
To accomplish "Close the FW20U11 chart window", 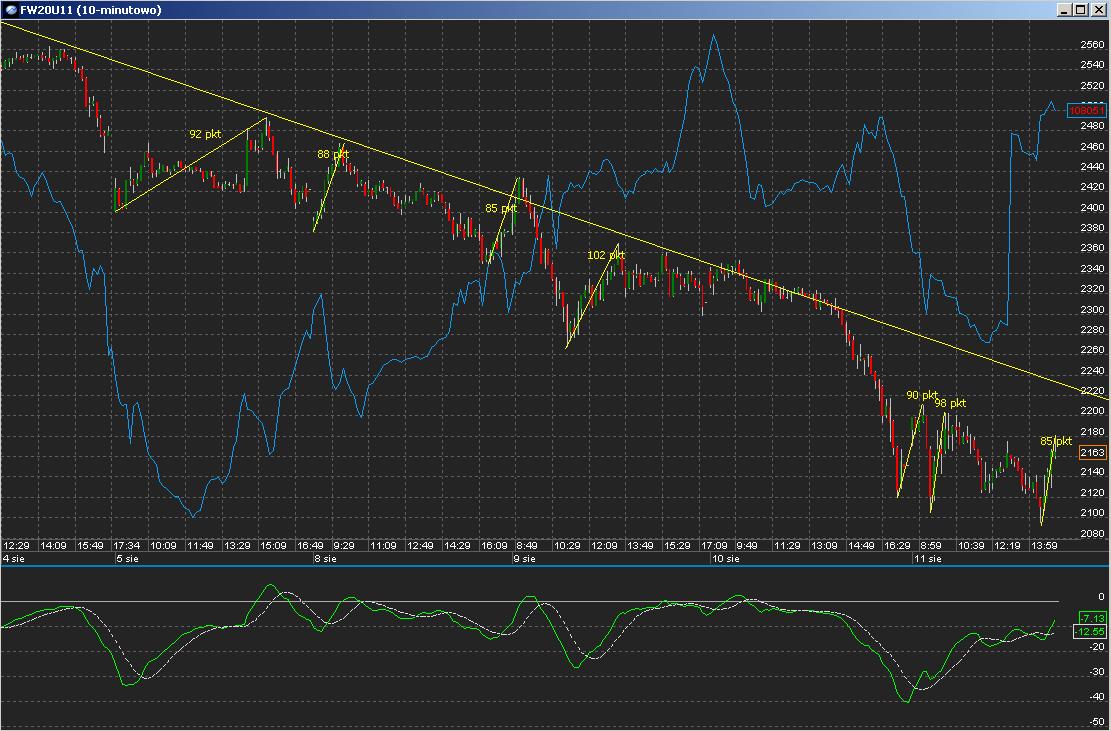I will (x=1097, y=9).
